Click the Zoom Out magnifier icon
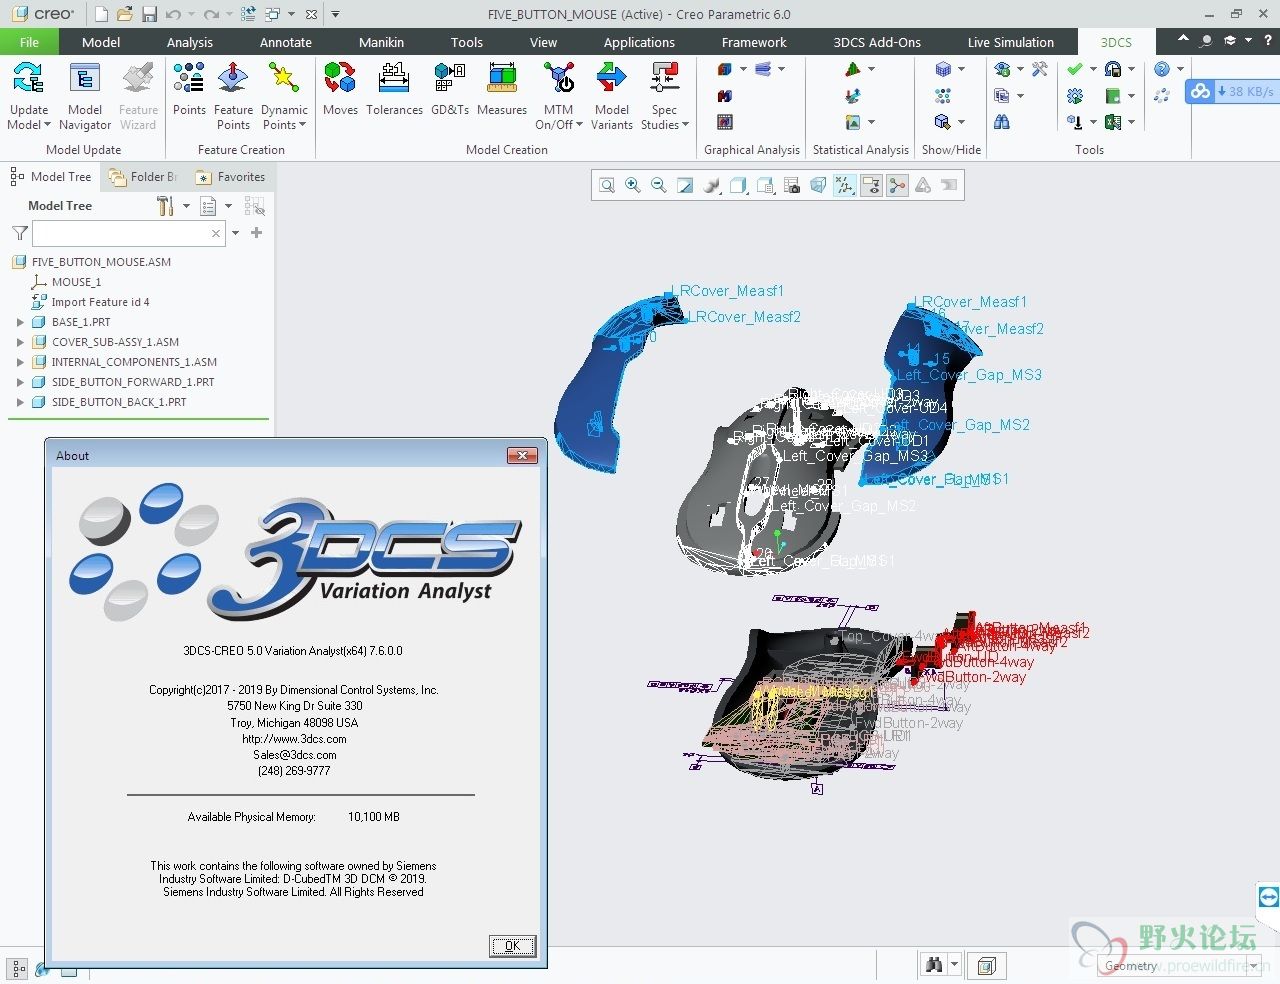 coord(659,185)
